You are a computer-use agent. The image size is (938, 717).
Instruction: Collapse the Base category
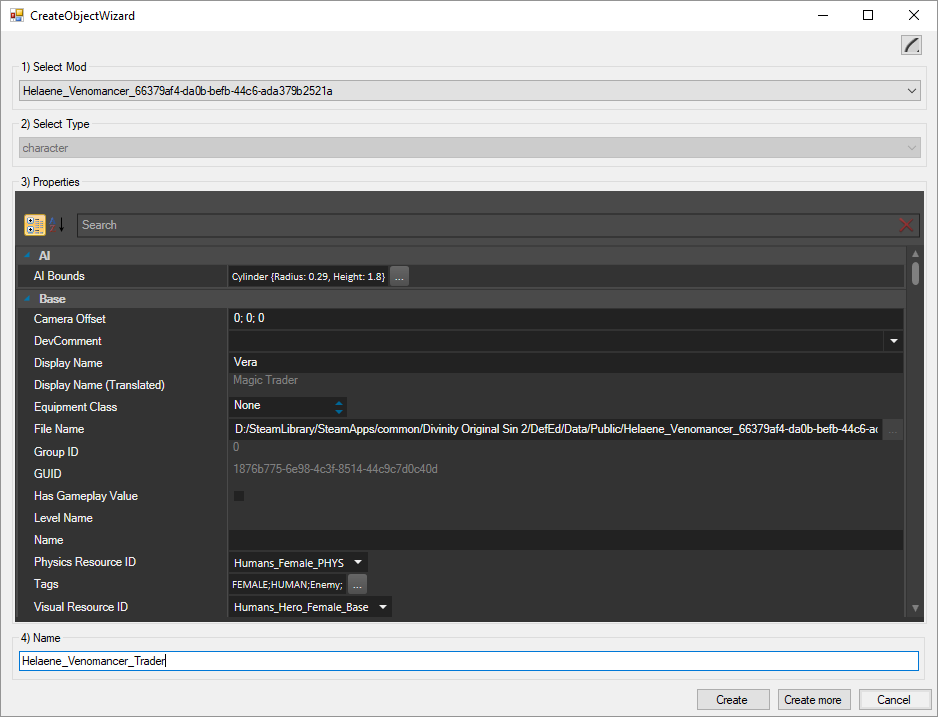28,298
